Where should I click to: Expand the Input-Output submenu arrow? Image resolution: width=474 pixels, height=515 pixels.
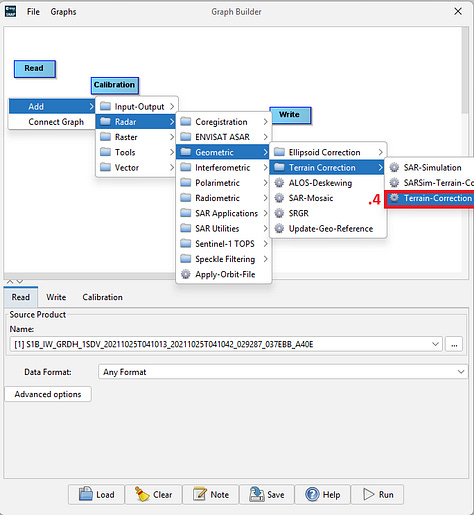click(172, 107)
